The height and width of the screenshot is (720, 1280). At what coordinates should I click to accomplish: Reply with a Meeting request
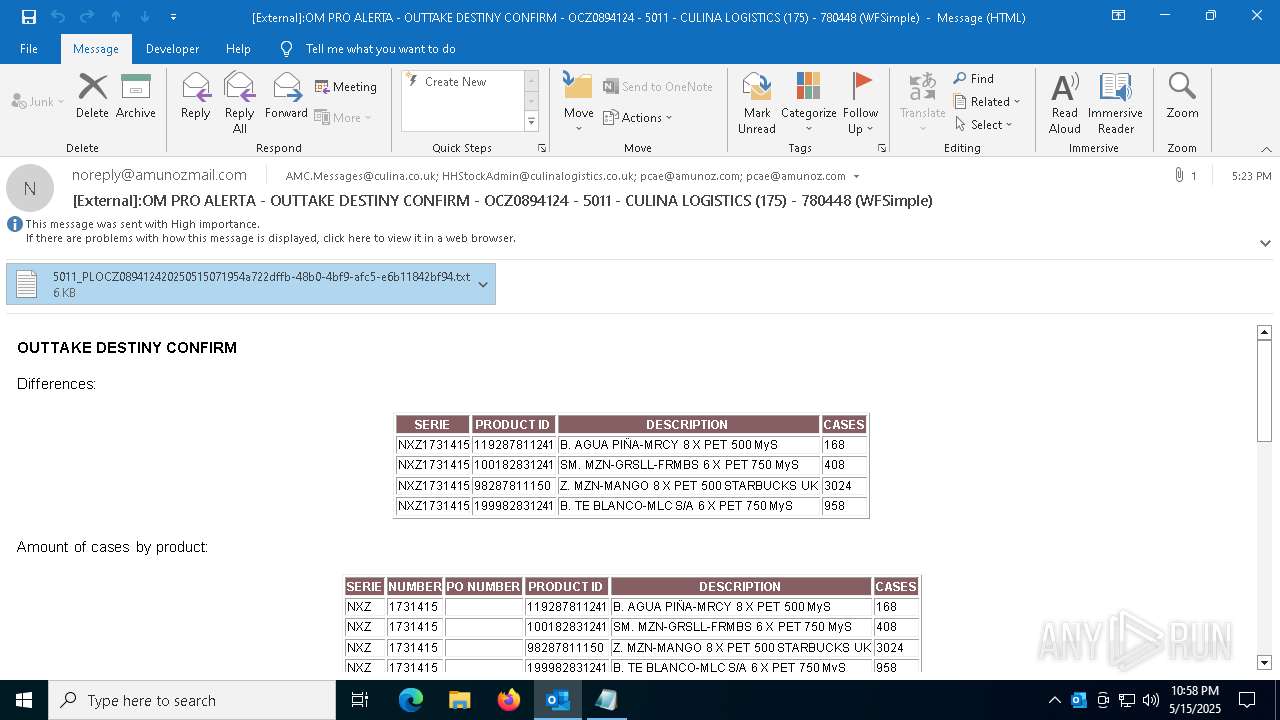coord(346,87)
